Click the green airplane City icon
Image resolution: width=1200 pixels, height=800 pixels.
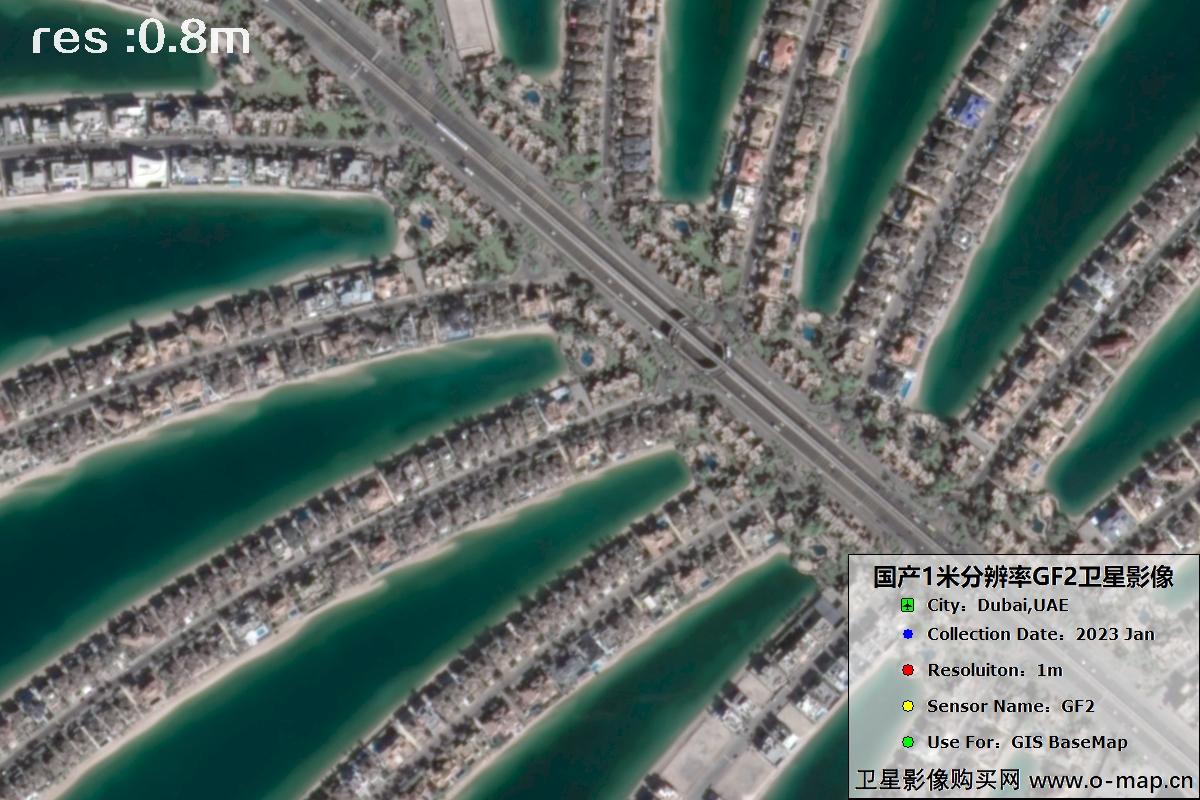tap(907, 605)
